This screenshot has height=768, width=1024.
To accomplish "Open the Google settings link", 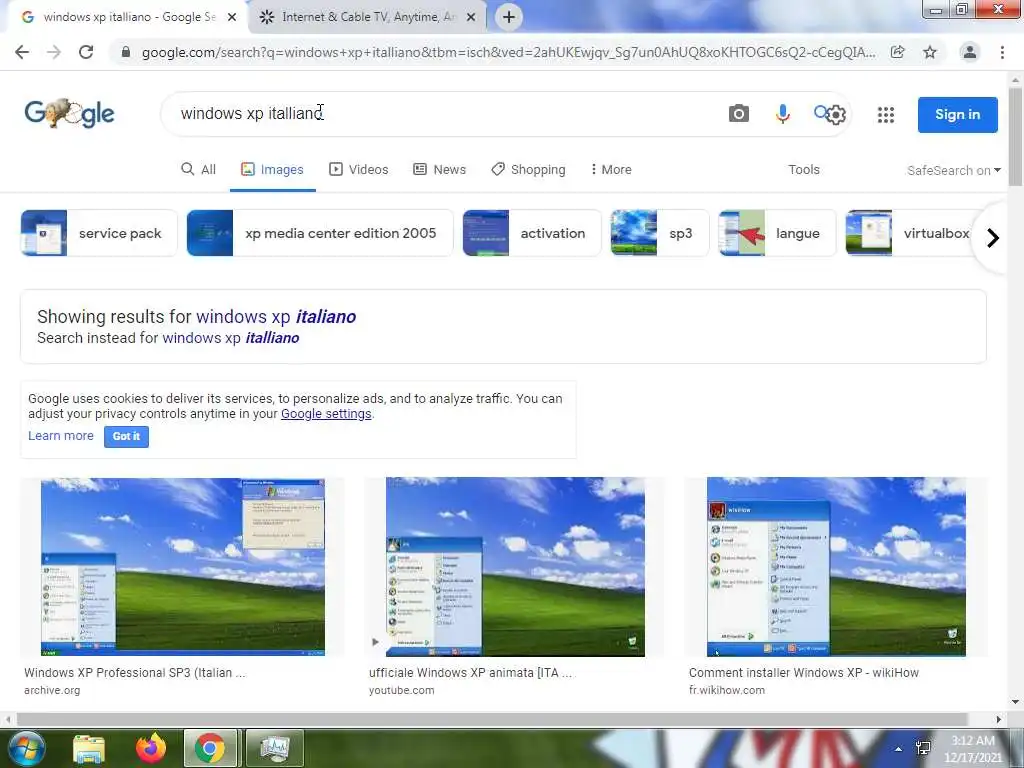I will tap(326, 414).
